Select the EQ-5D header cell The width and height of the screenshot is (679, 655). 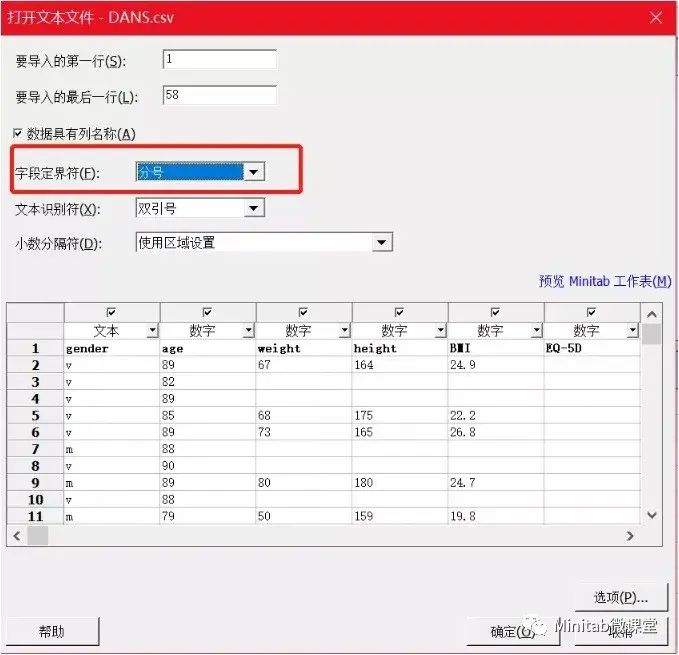592,348
